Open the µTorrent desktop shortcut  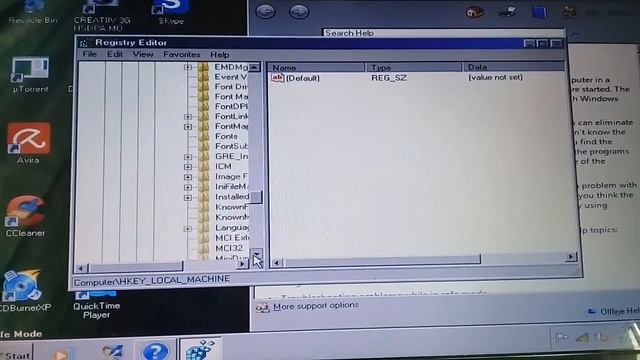pos(30,75)
